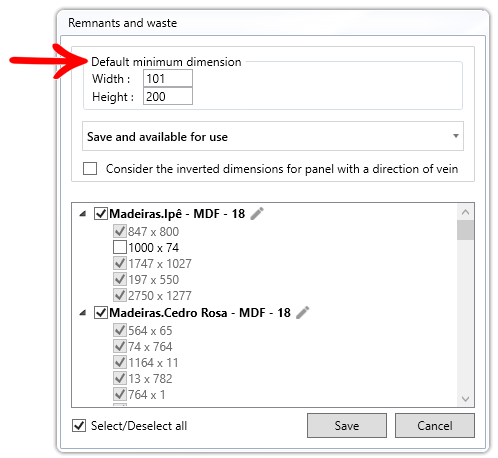Click the scrollbar up arrow in remnant list
This screenshot has width=498, height=458.
coord(465,212)
